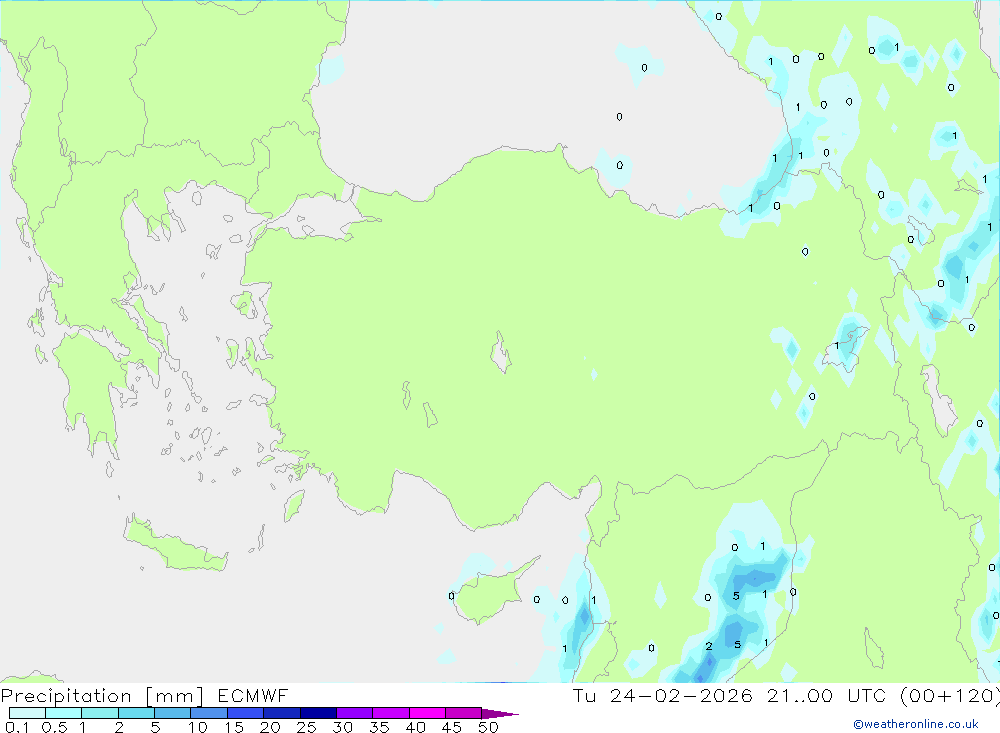Click the '10' legend scale label
Image resolution: width=1000 pixels, height=733 pixels.
pyautogui.click(x=198, y=727)
